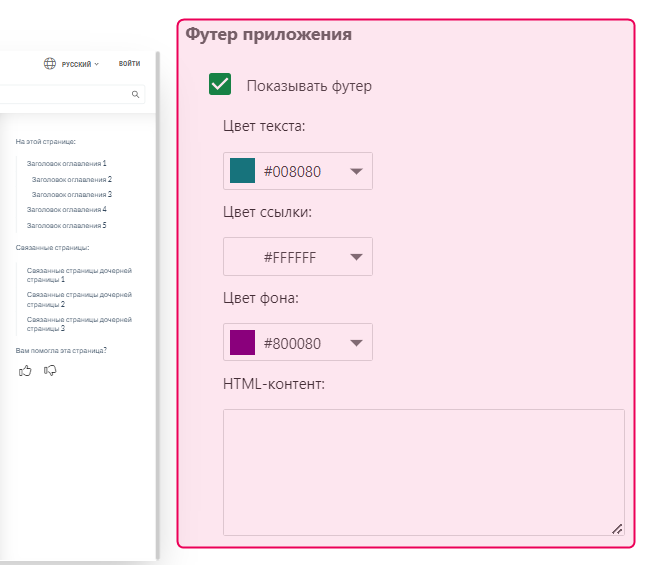Go to Заголовок оглавления 1
This screenshot has width=645, height=565.
click(66, 162)
